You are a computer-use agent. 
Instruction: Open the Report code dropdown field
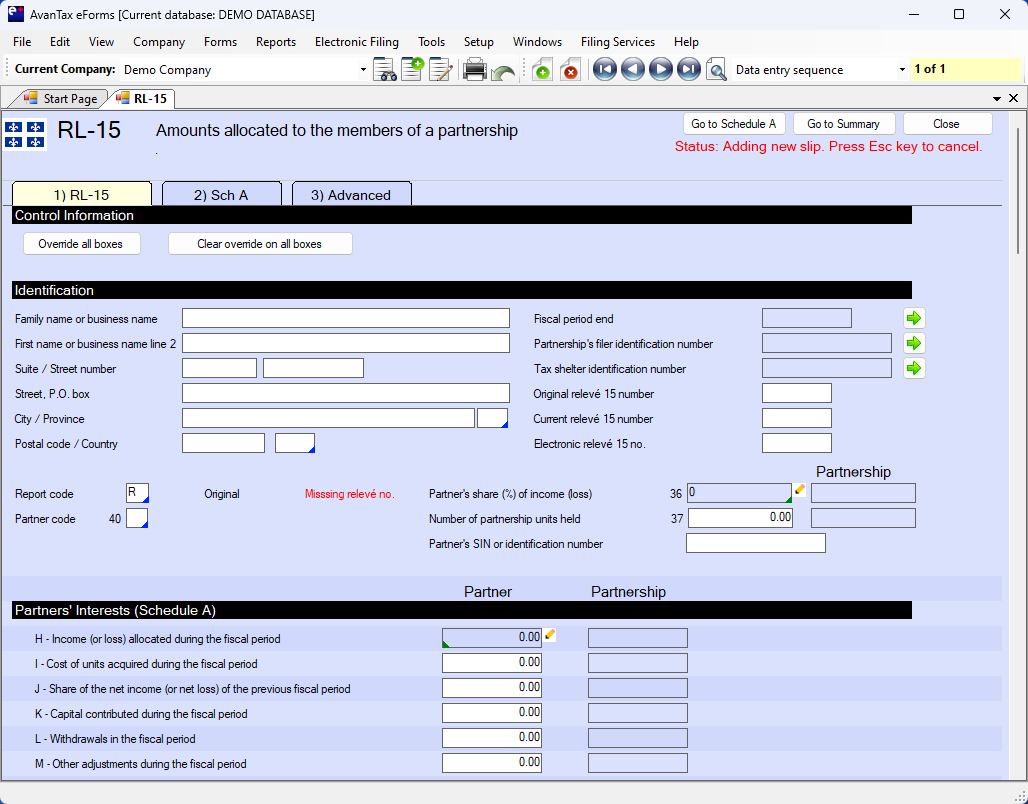137,493
